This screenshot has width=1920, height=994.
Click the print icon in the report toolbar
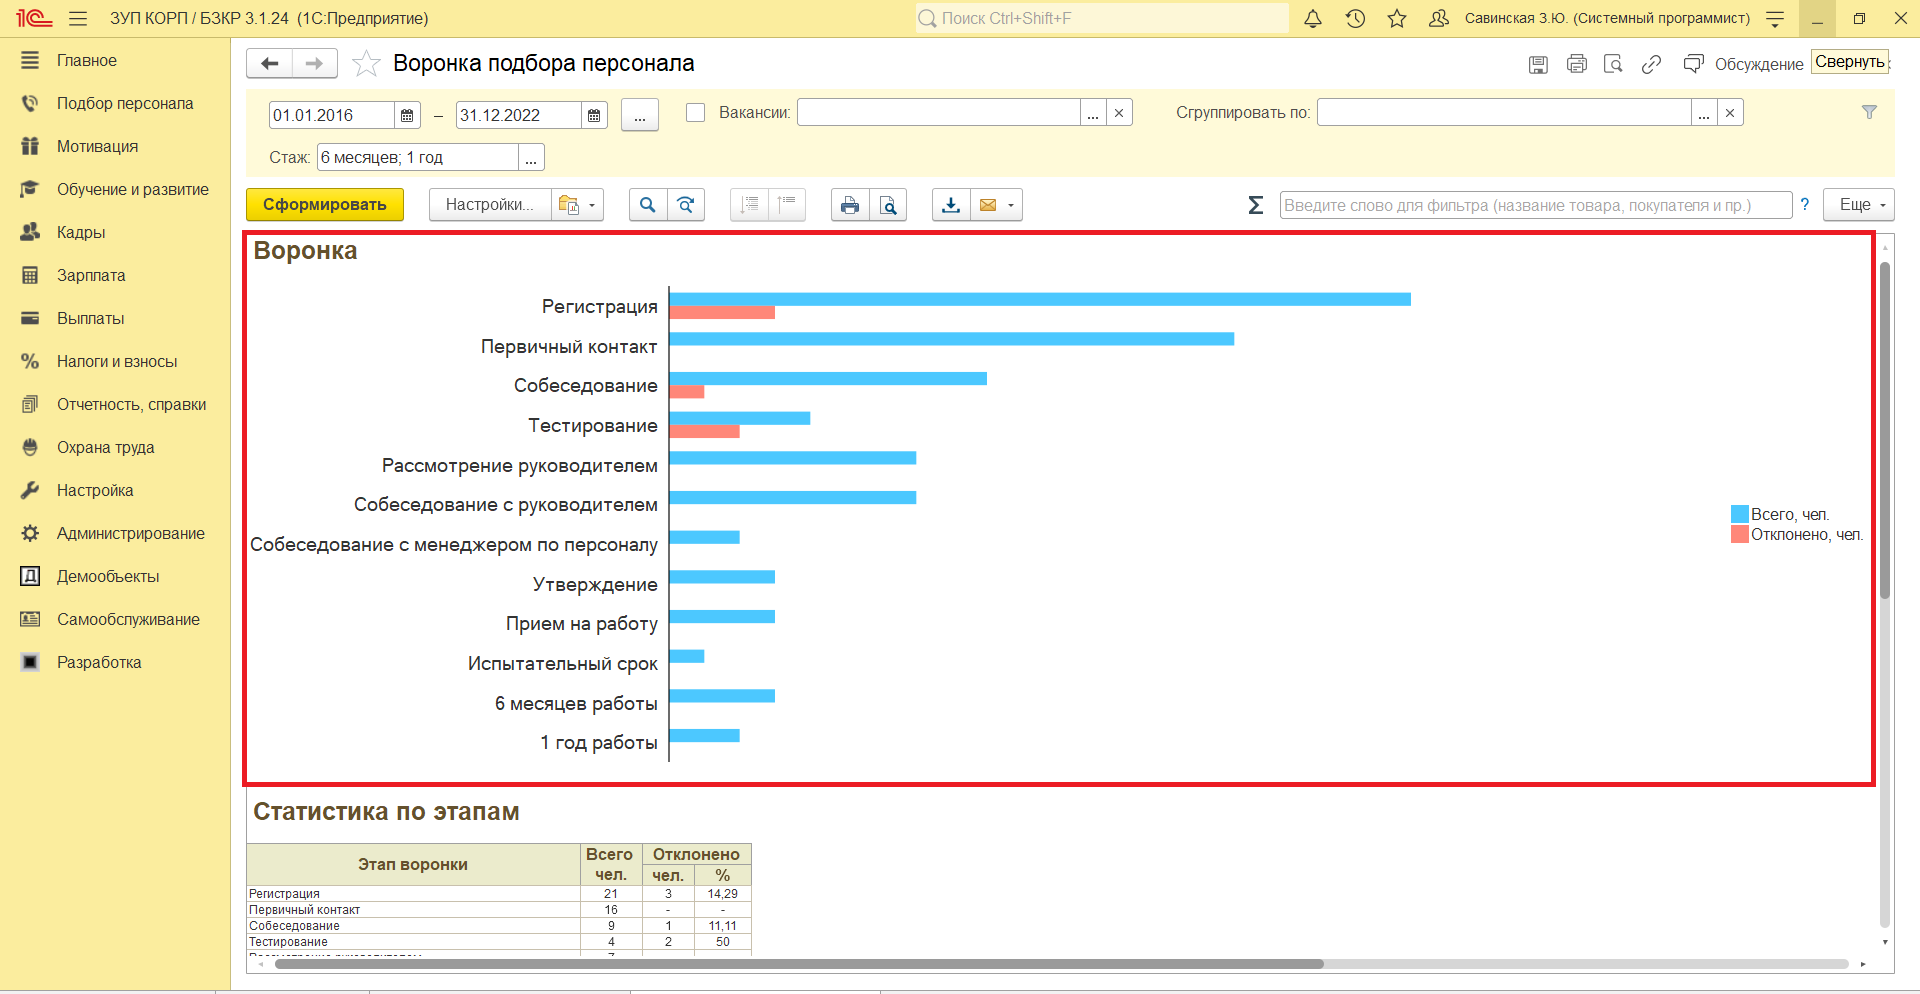[849, 205]
